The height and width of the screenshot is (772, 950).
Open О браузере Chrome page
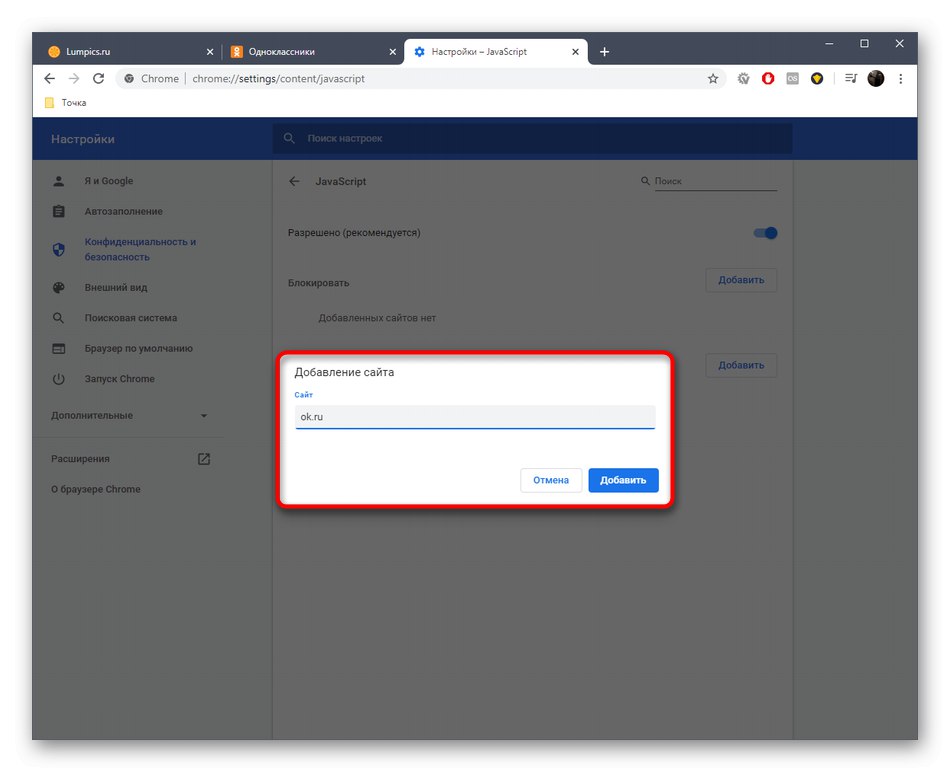tap(96, 489)
